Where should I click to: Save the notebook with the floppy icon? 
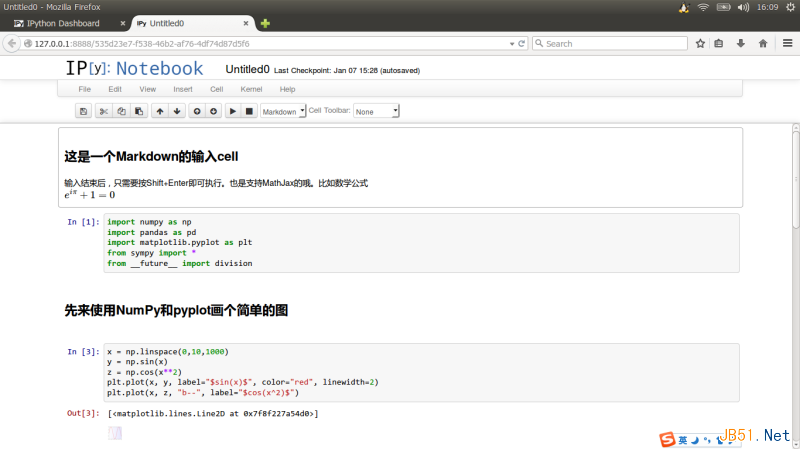tap(84, 111)
